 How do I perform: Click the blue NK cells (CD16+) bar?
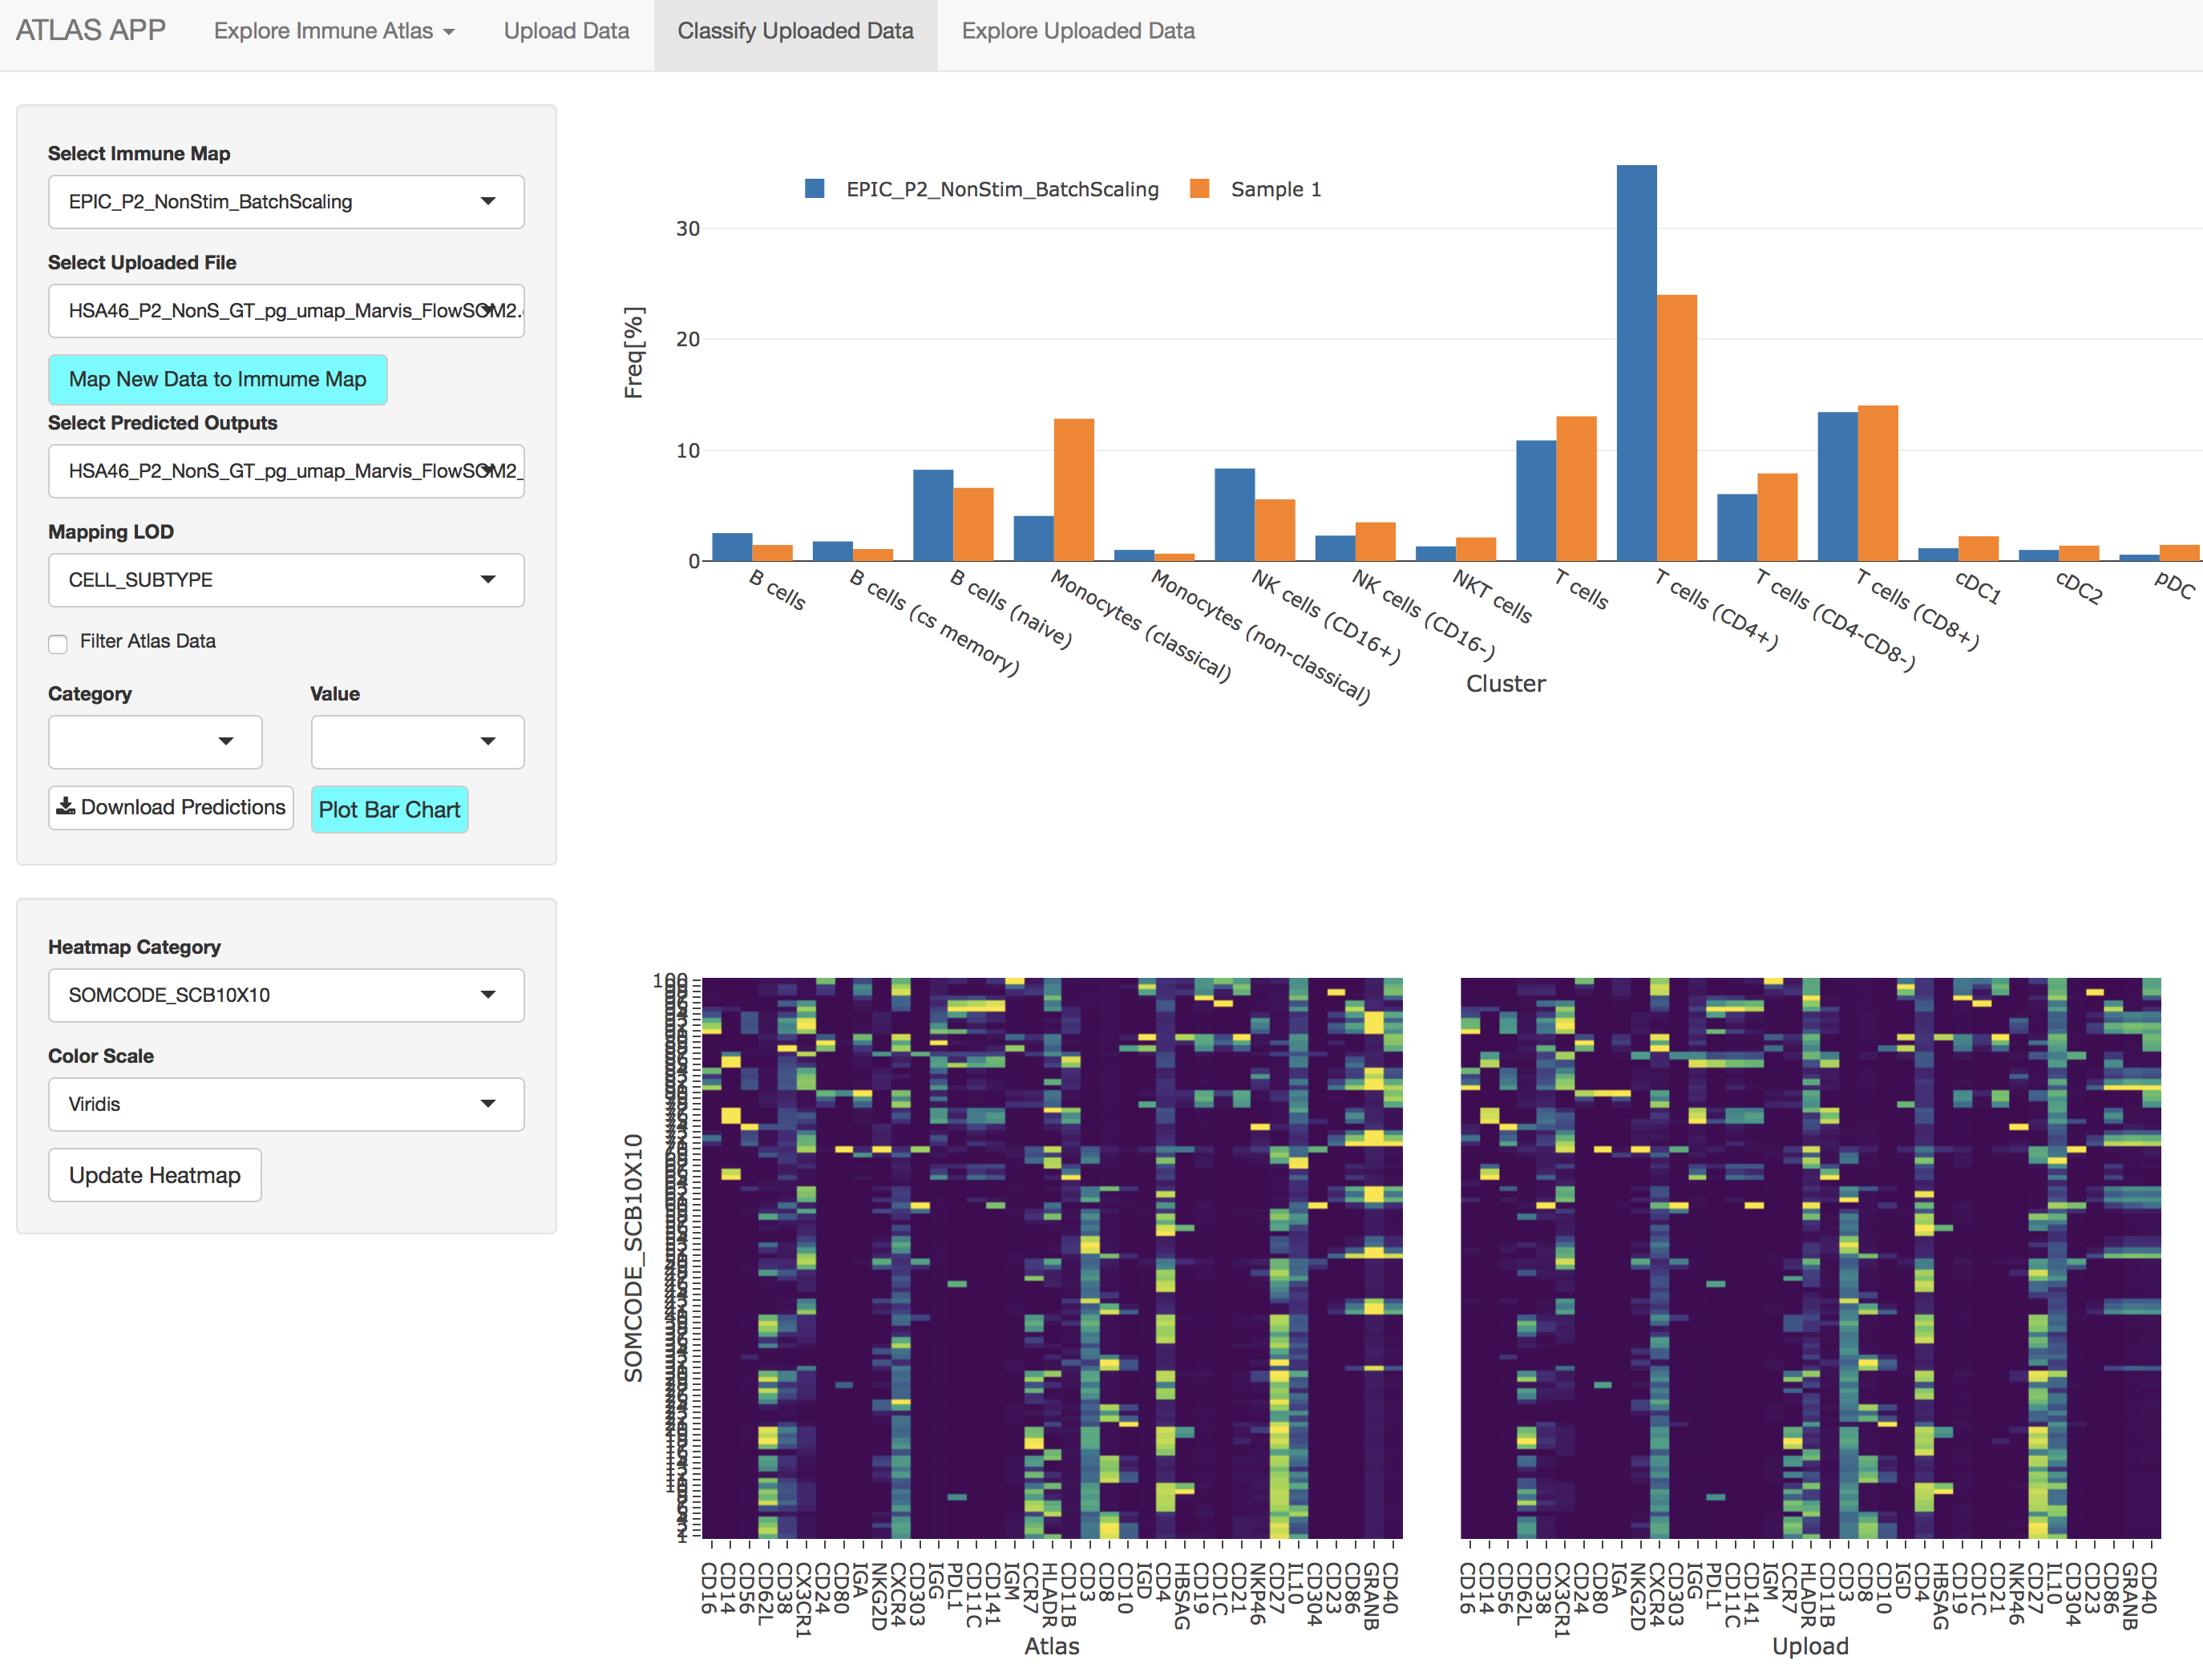click(x=1234, y=514)
